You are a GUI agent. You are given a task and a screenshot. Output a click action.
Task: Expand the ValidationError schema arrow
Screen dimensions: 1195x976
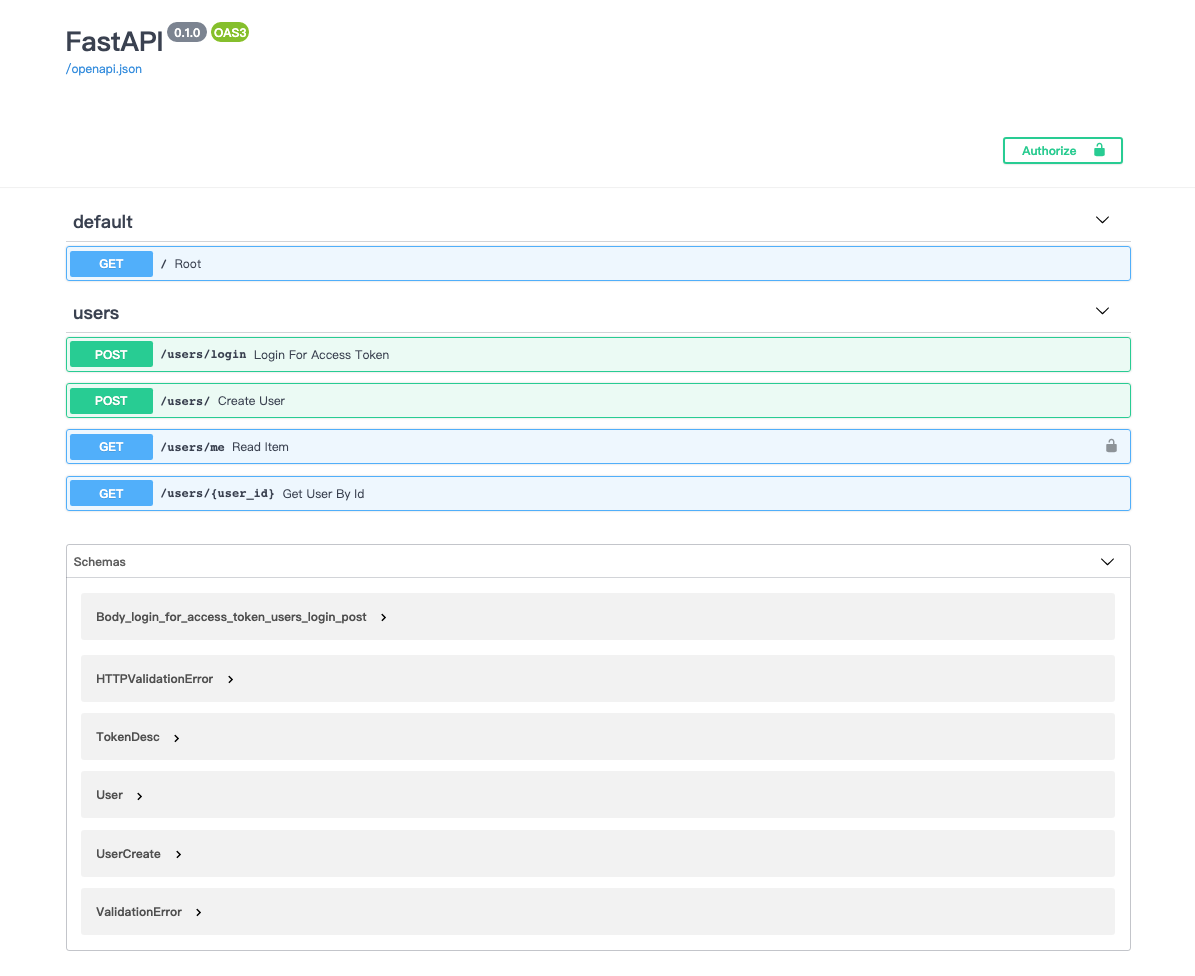click(198, 912)
